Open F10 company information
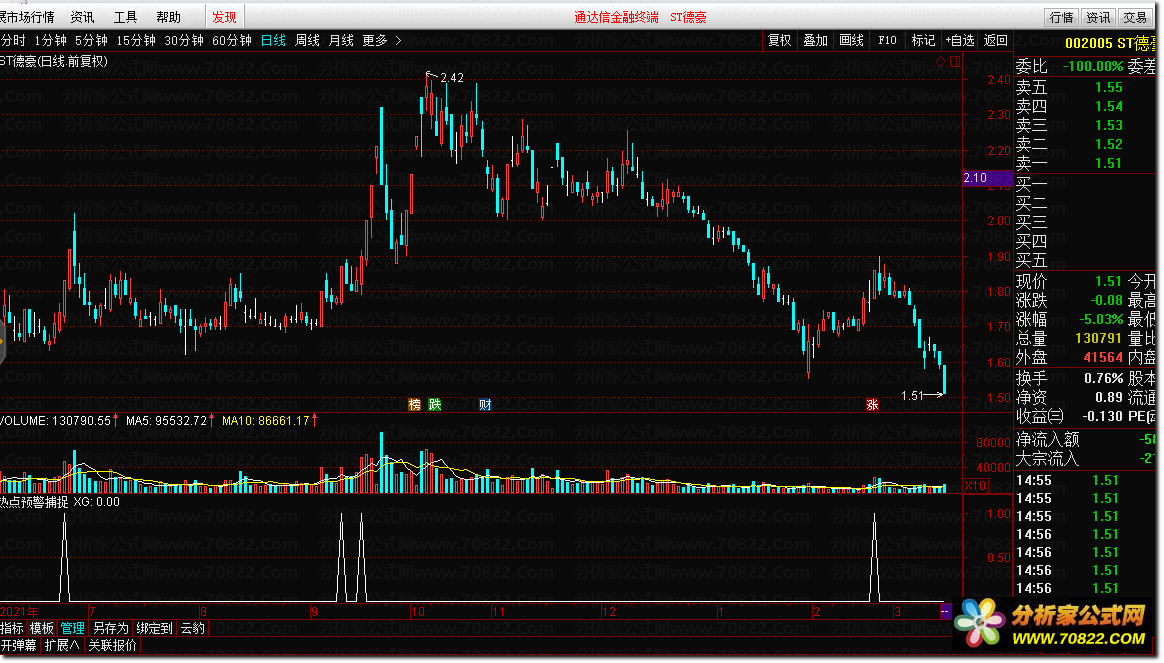 point(887,40)
